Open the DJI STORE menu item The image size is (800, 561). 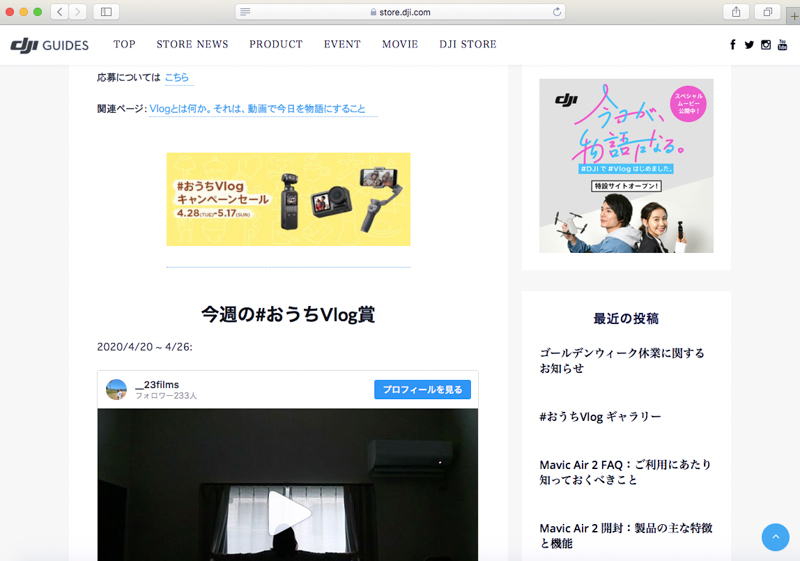click(468, 44)
